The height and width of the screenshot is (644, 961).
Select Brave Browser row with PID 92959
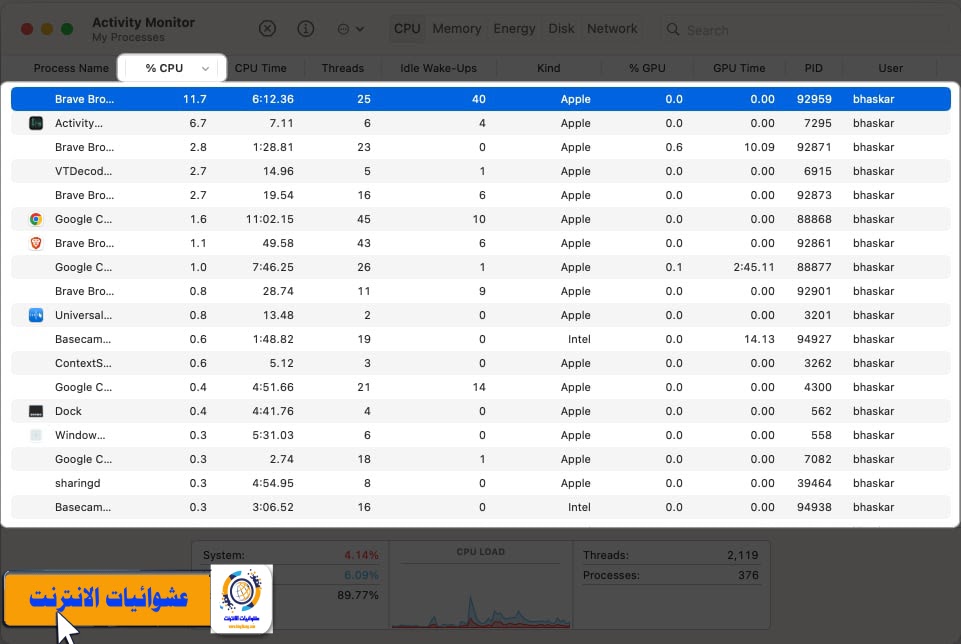click(480, 99)
